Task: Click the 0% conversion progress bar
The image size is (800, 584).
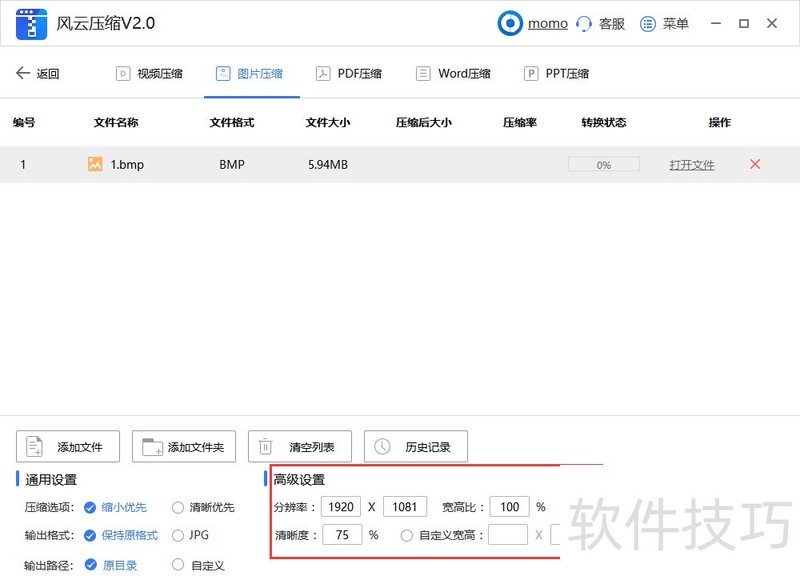Action: [x=603, y=164]
